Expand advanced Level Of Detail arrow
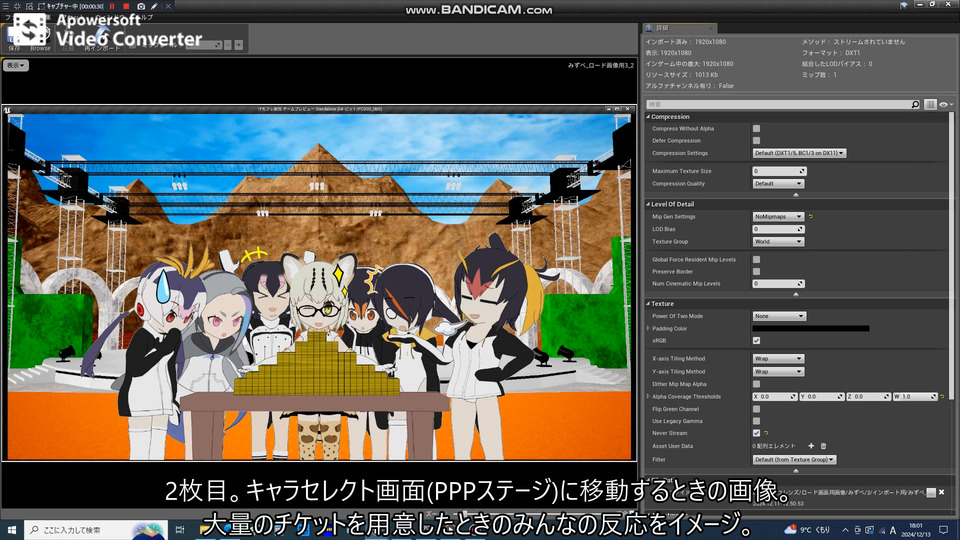The image size is (960, 540). click(x=796, y=294)
